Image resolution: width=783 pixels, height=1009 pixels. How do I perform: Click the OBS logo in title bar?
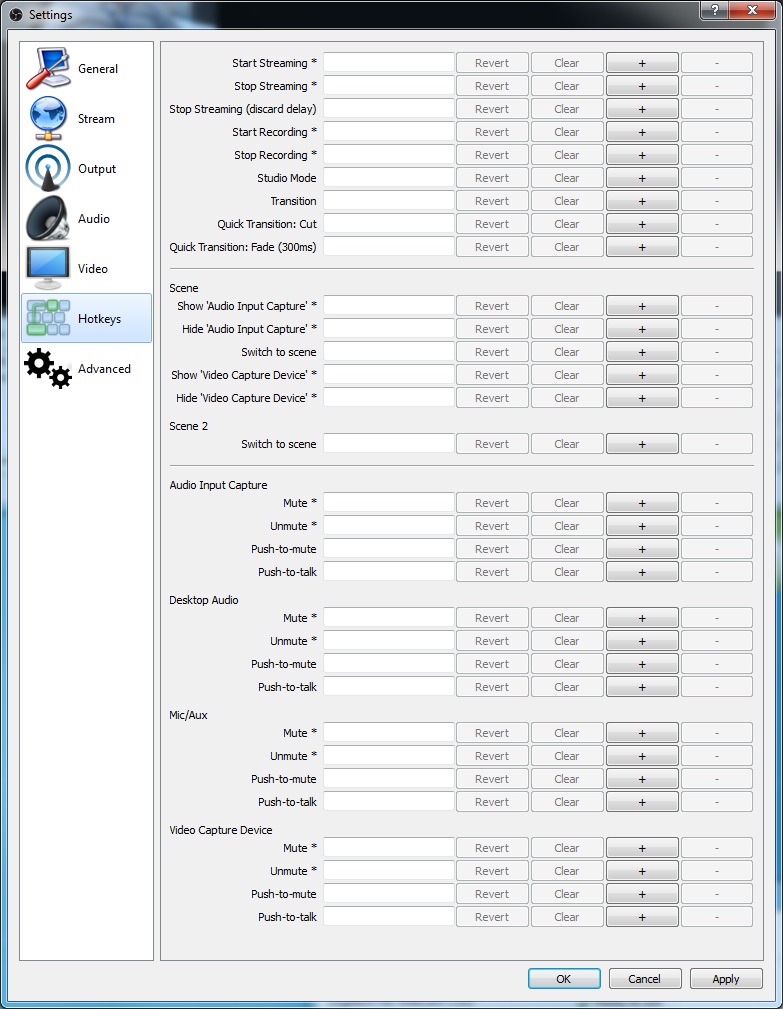[x=16, y=14]
